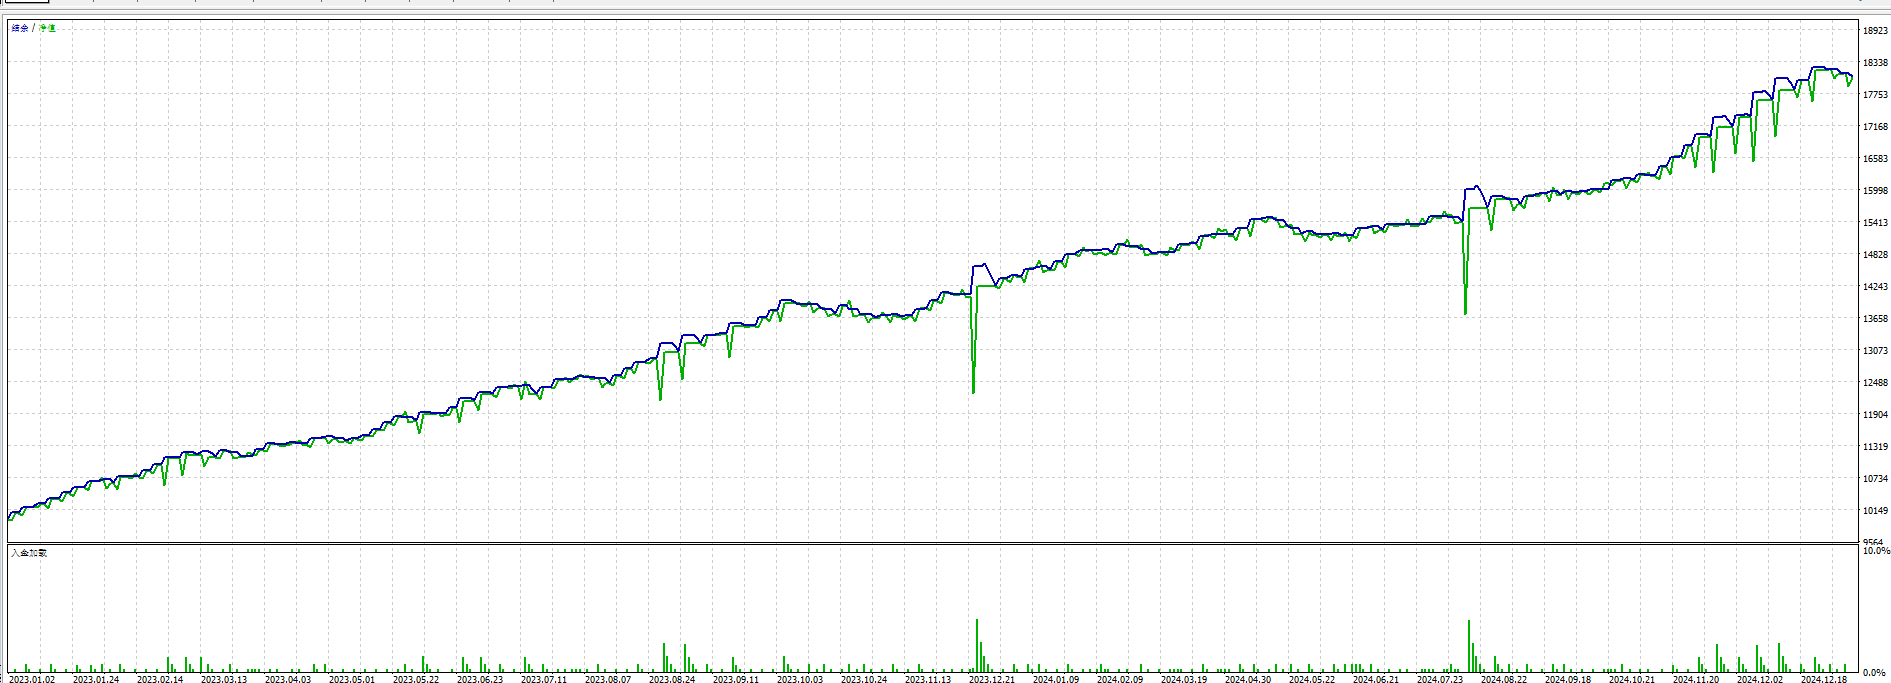Click the 2024.12.02 date label
The width and height of the screenshot is (1891, 683).
(x=1760, y=679)
